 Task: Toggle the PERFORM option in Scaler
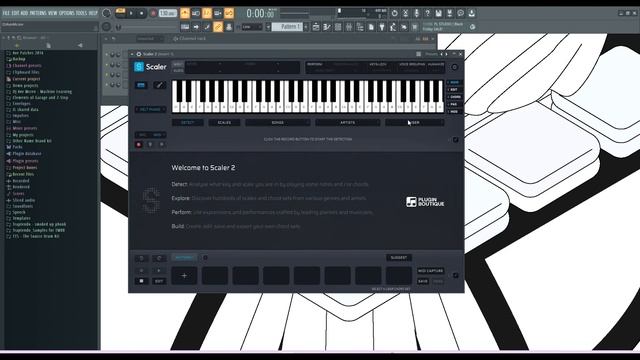click(315, 64)
